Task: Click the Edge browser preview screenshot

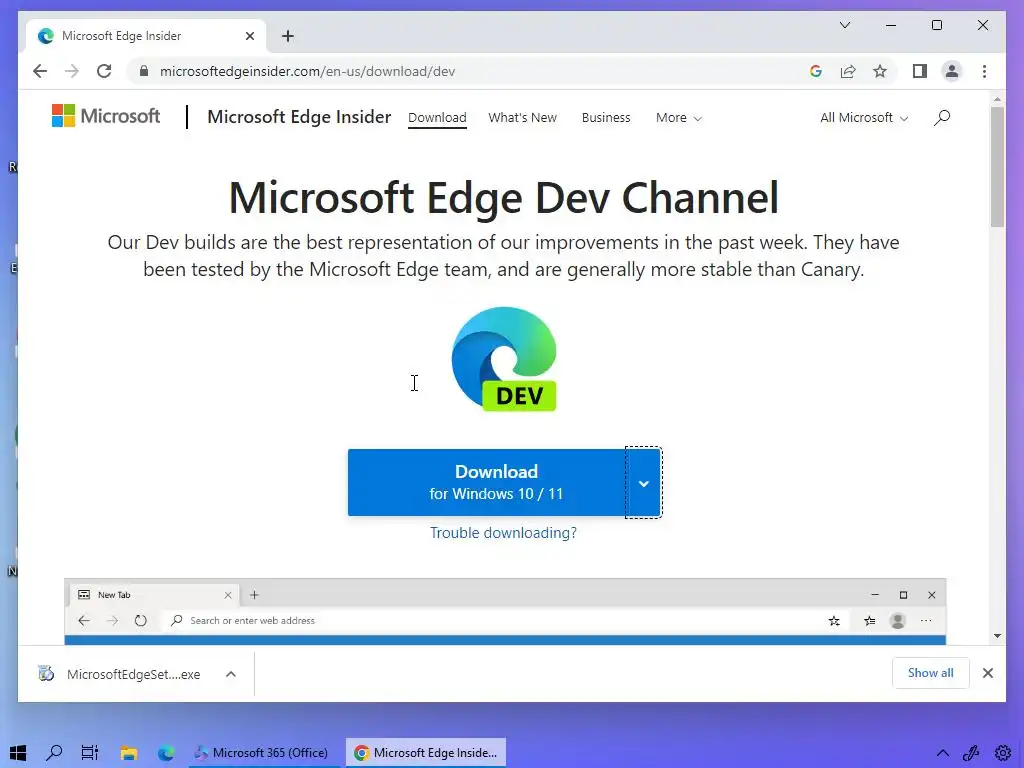Action: point(505,611)
